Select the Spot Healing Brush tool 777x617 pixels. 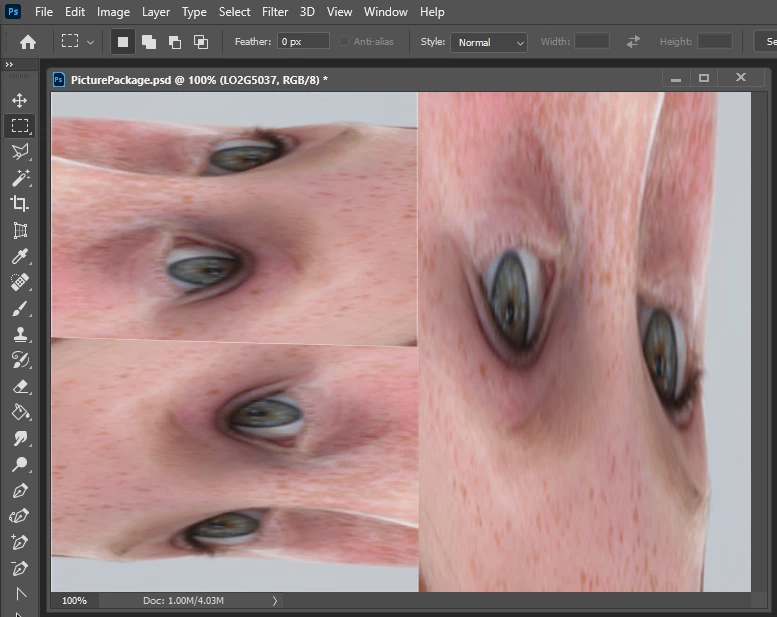(x=20, y=282)
